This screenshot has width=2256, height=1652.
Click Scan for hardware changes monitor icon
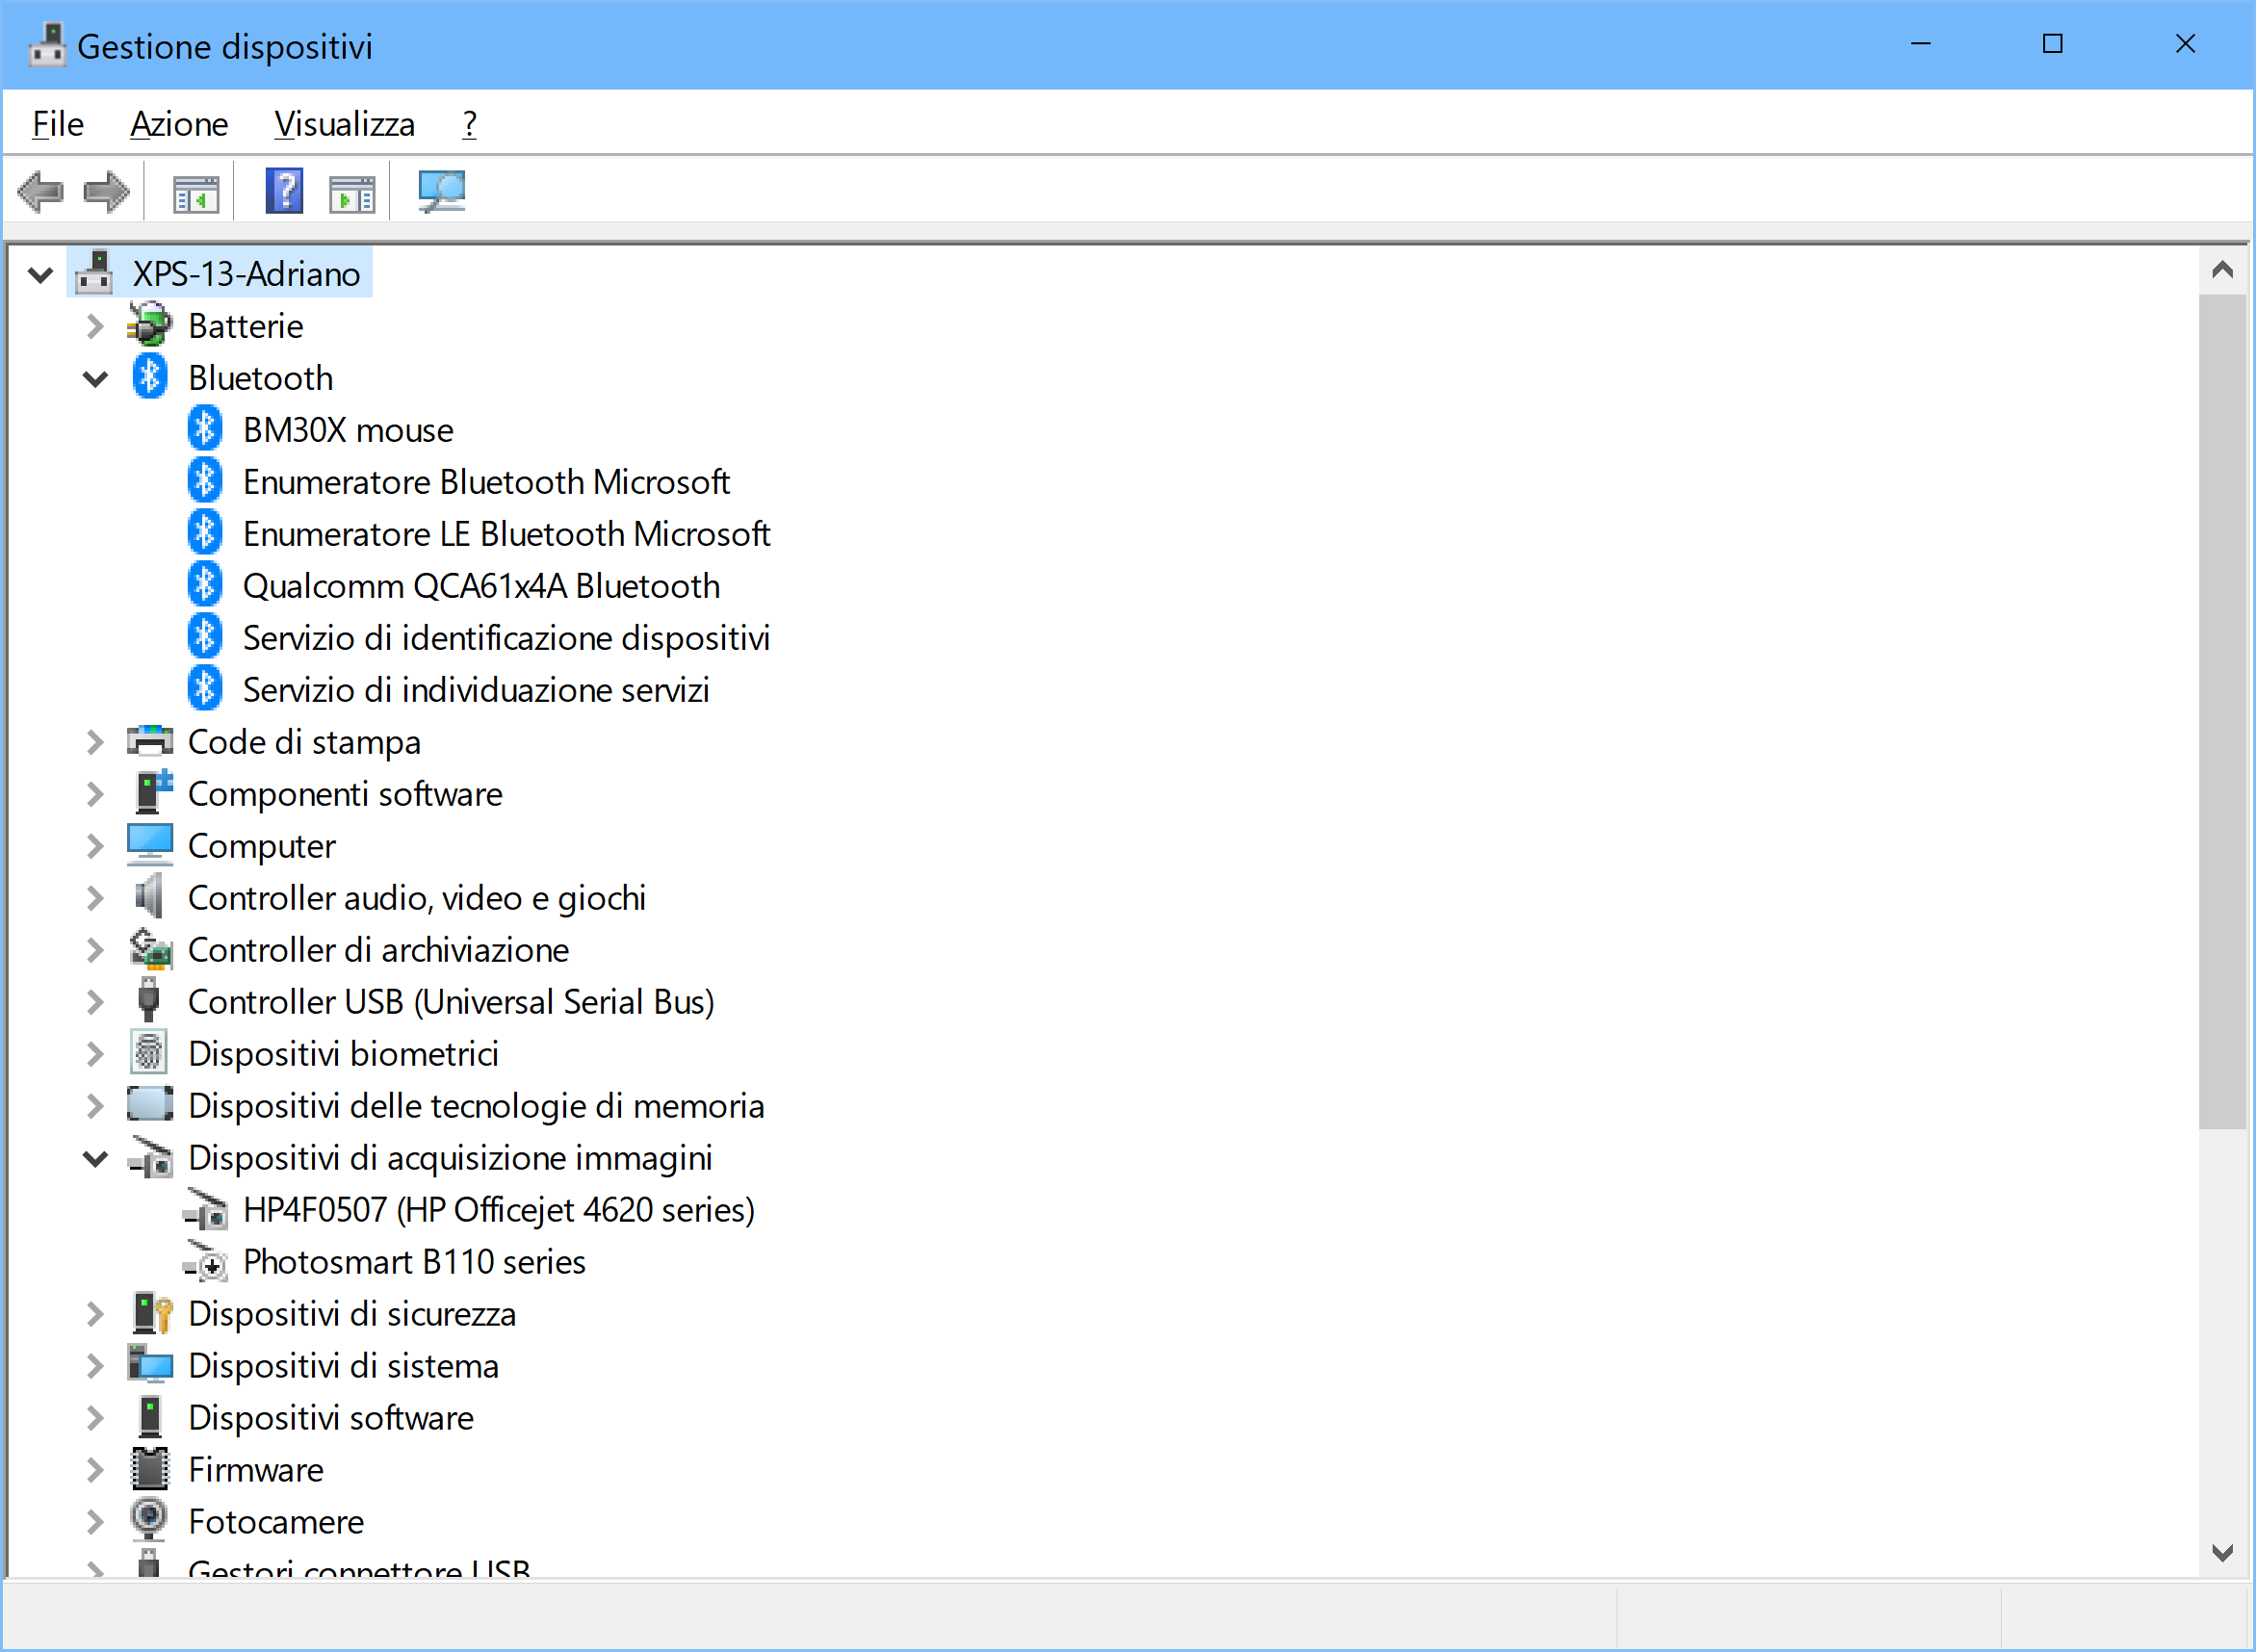point(441,191)
